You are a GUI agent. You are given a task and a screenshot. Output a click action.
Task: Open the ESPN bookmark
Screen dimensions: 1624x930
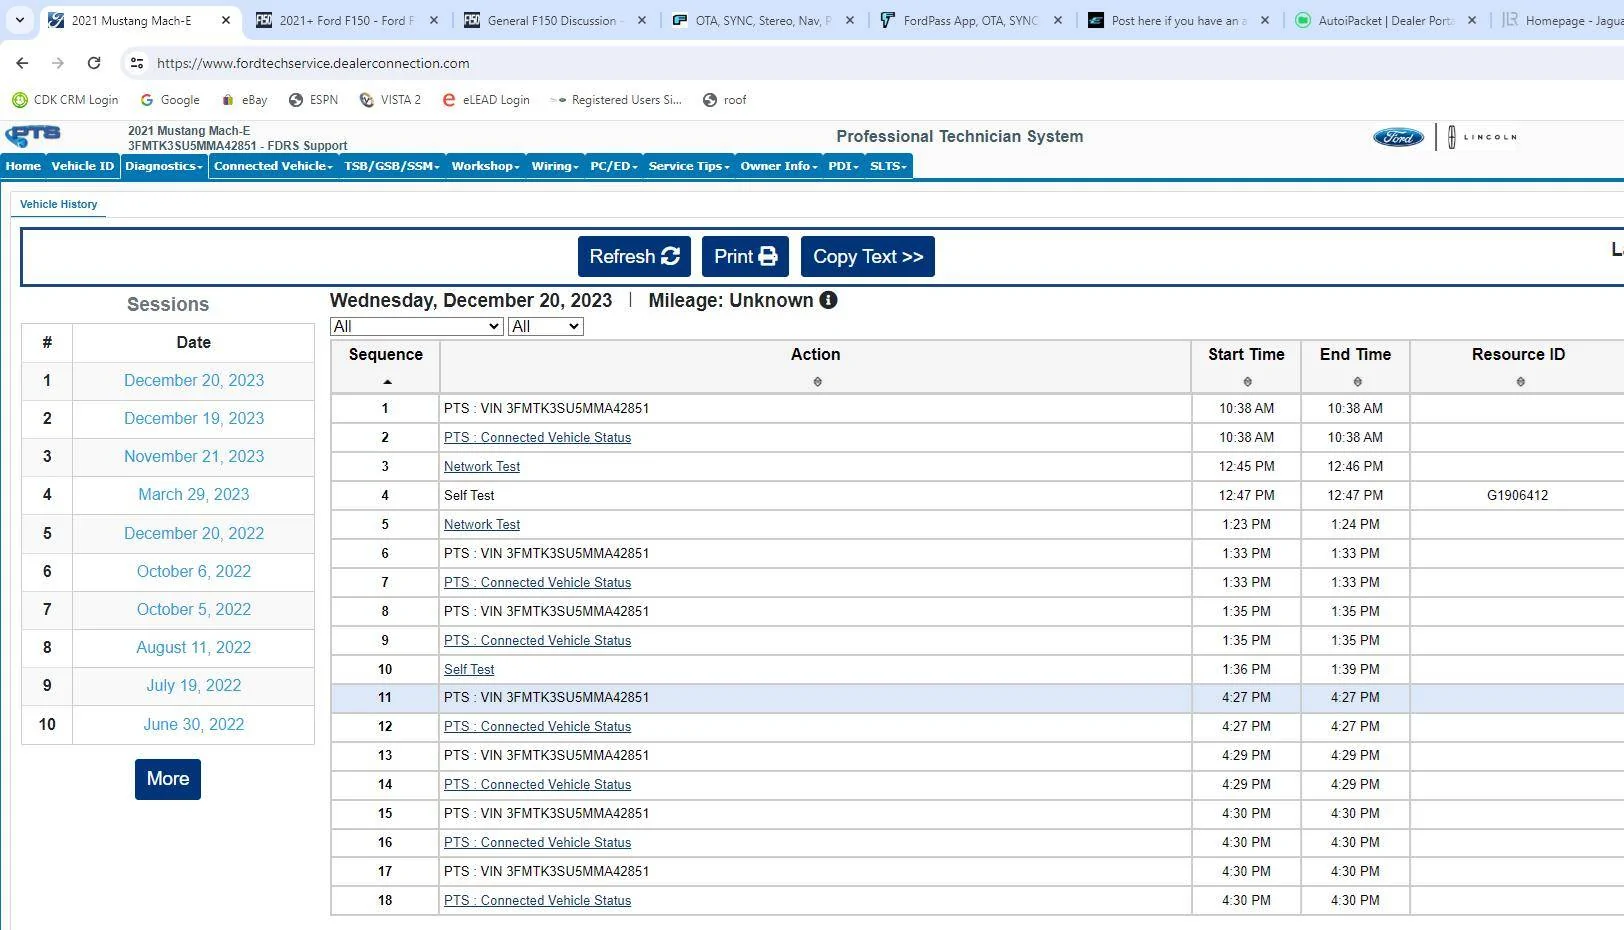pyautogui.click(x=313, y=100)
